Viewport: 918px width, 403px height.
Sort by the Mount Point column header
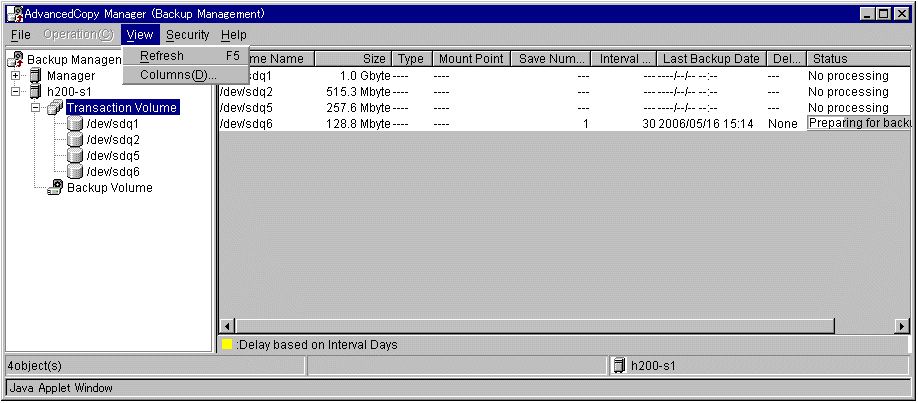(471, 59)
